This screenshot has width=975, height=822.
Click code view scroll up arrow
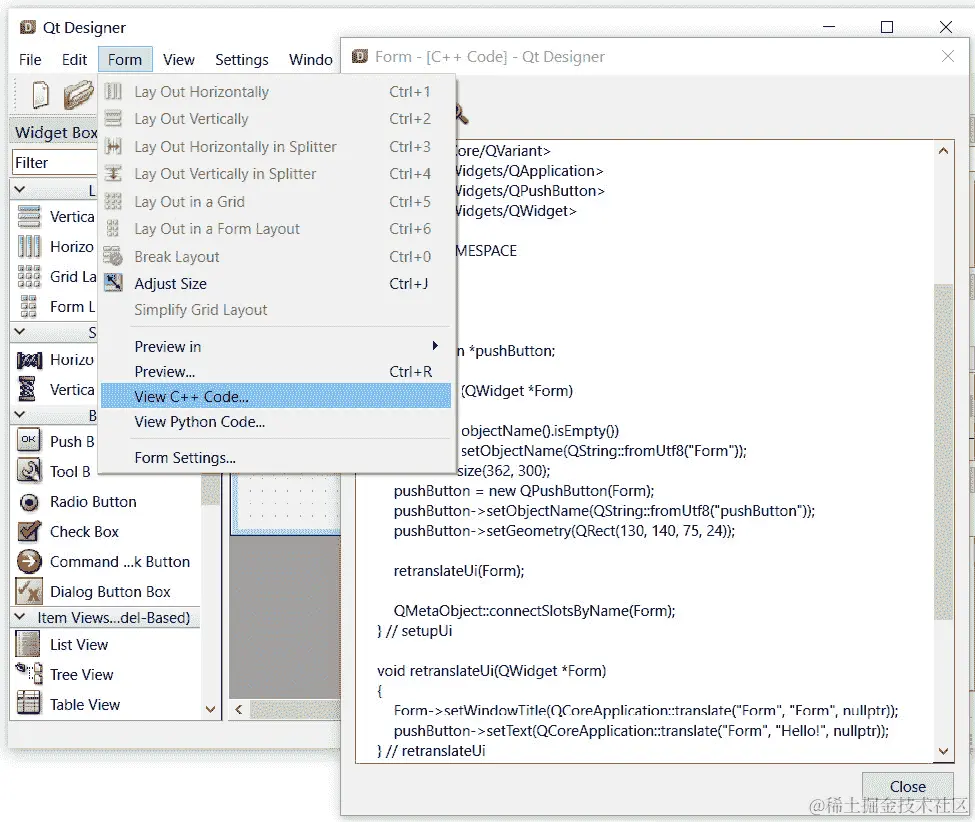pos(943,151)
